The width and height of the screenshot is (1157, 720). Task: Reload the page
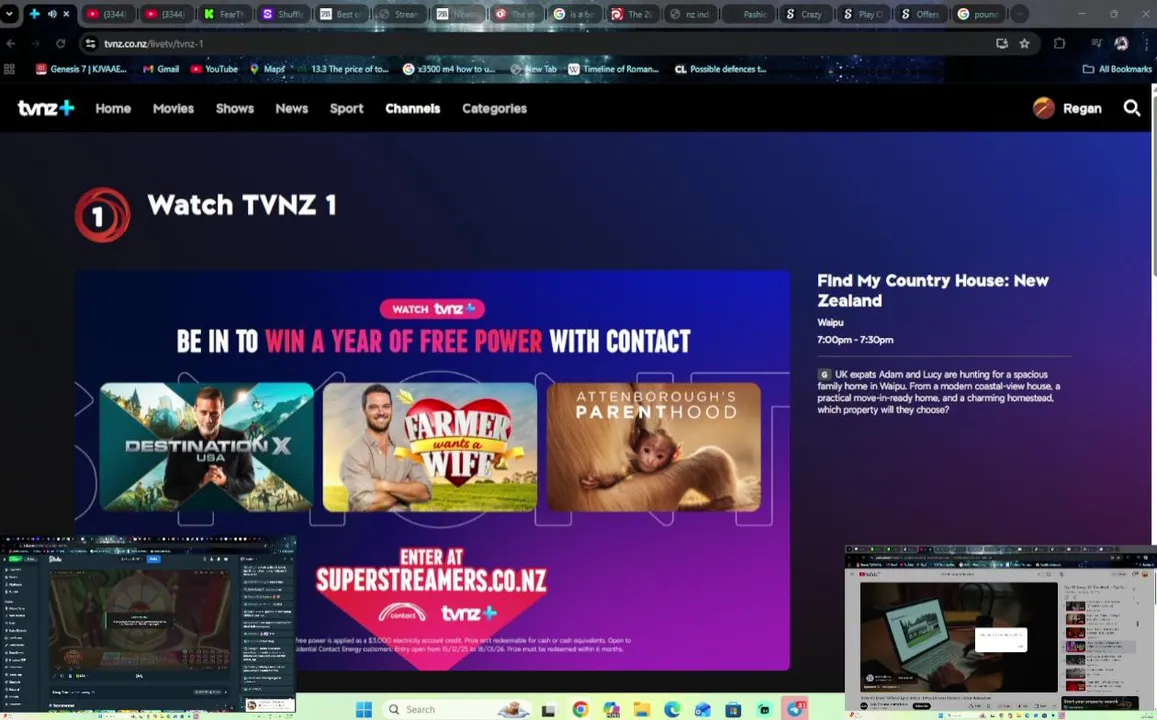tap(61, 44)
